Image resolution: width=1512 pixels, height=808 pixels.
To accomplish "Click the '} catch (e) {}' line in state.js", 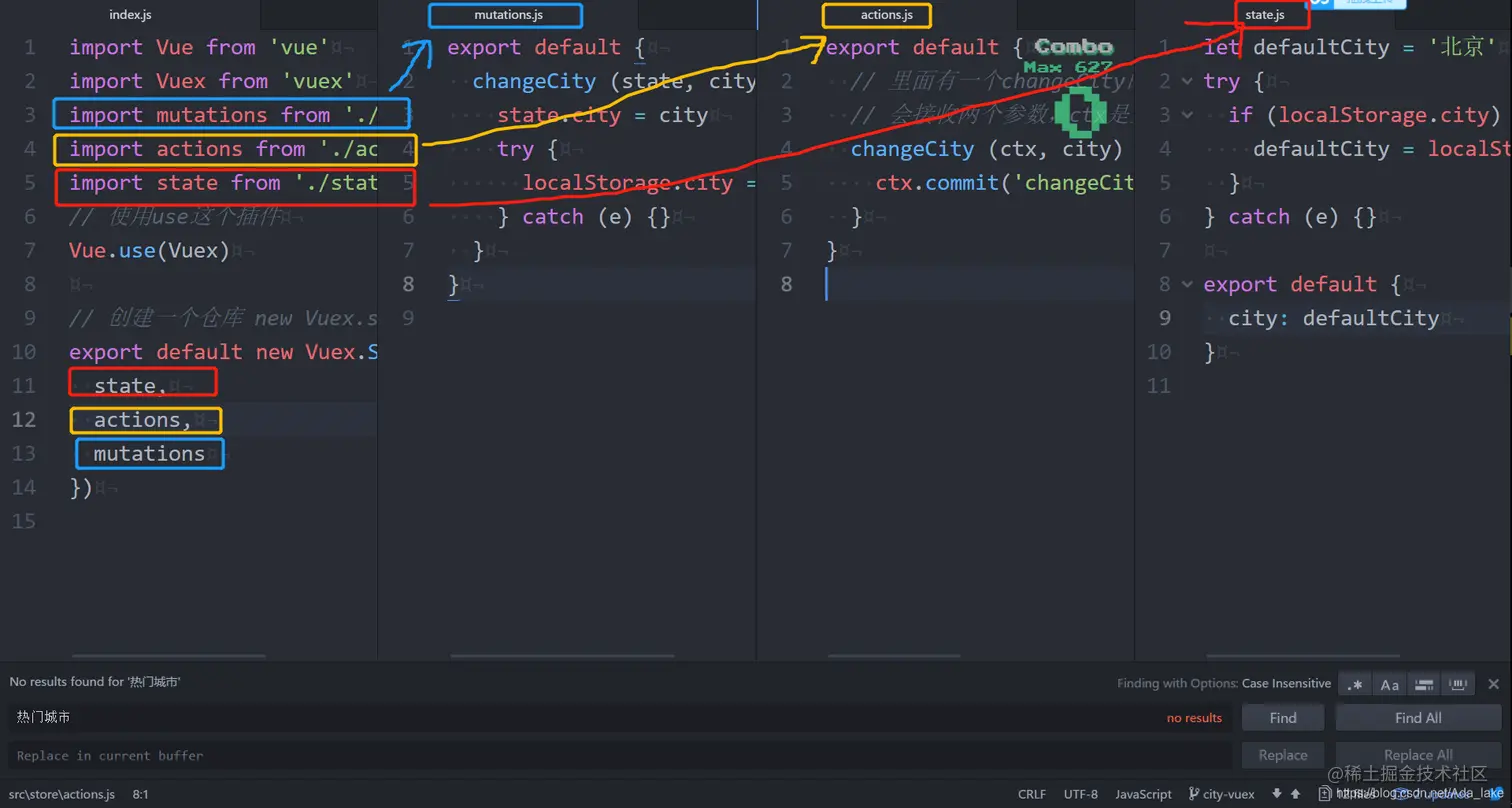I will click(1290, 217).
